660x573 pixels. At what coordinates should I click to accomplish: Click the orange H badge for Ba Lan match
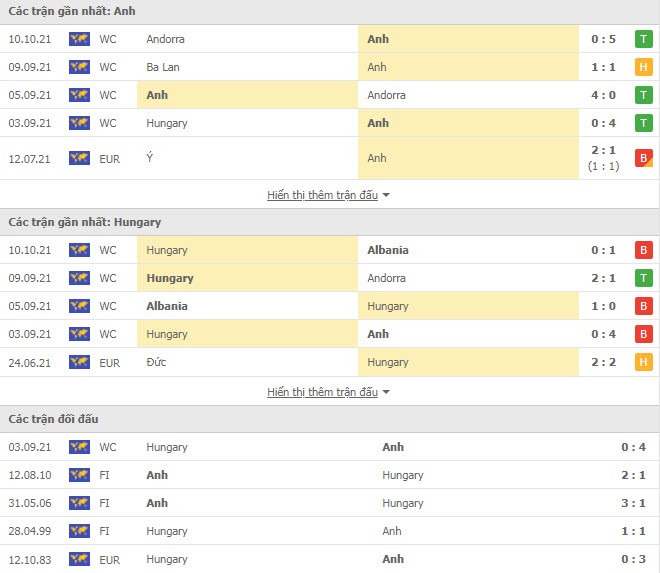[x=644, y=67]
